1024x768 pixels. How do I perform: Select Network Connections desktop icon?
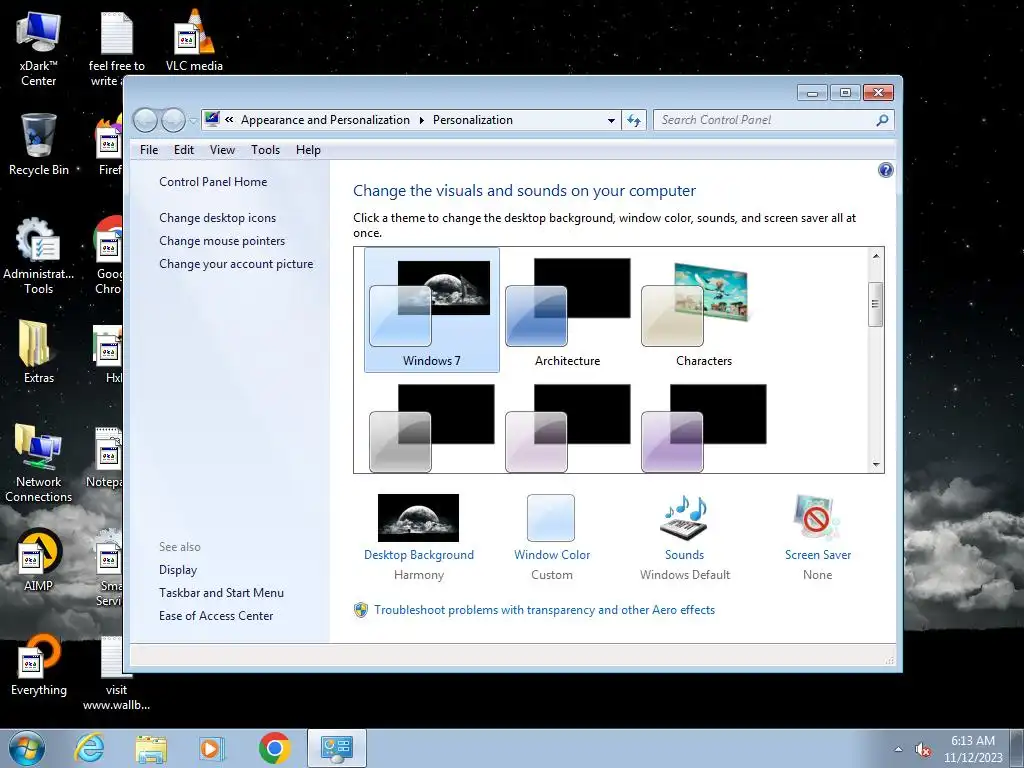point(39,464)
